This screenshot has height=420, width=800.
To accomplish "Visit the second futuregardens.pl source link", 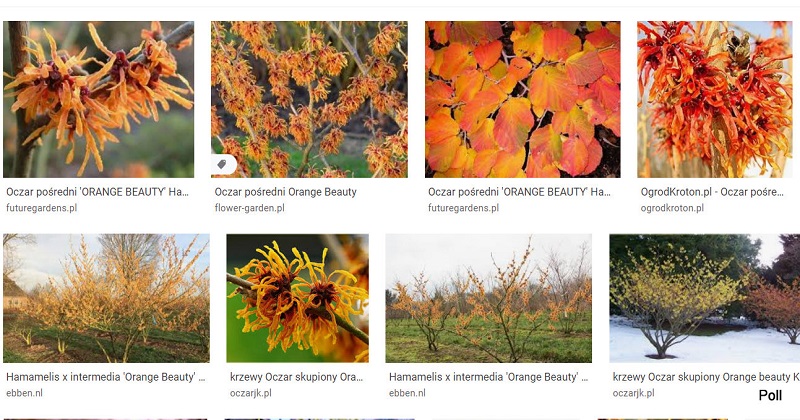I will point(463,208).
